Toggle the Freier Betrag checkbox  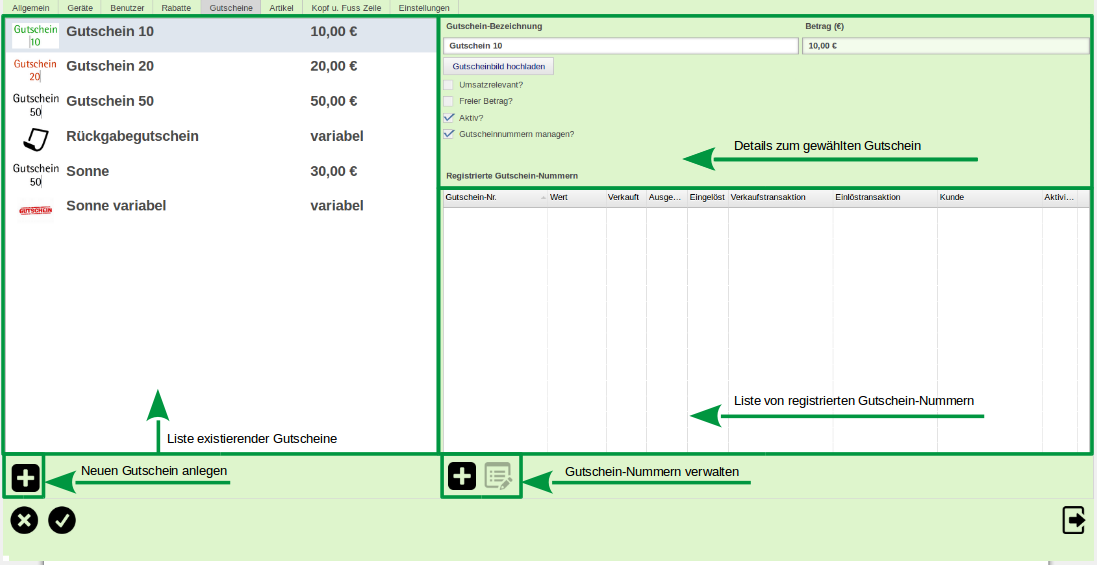[449, 101]
